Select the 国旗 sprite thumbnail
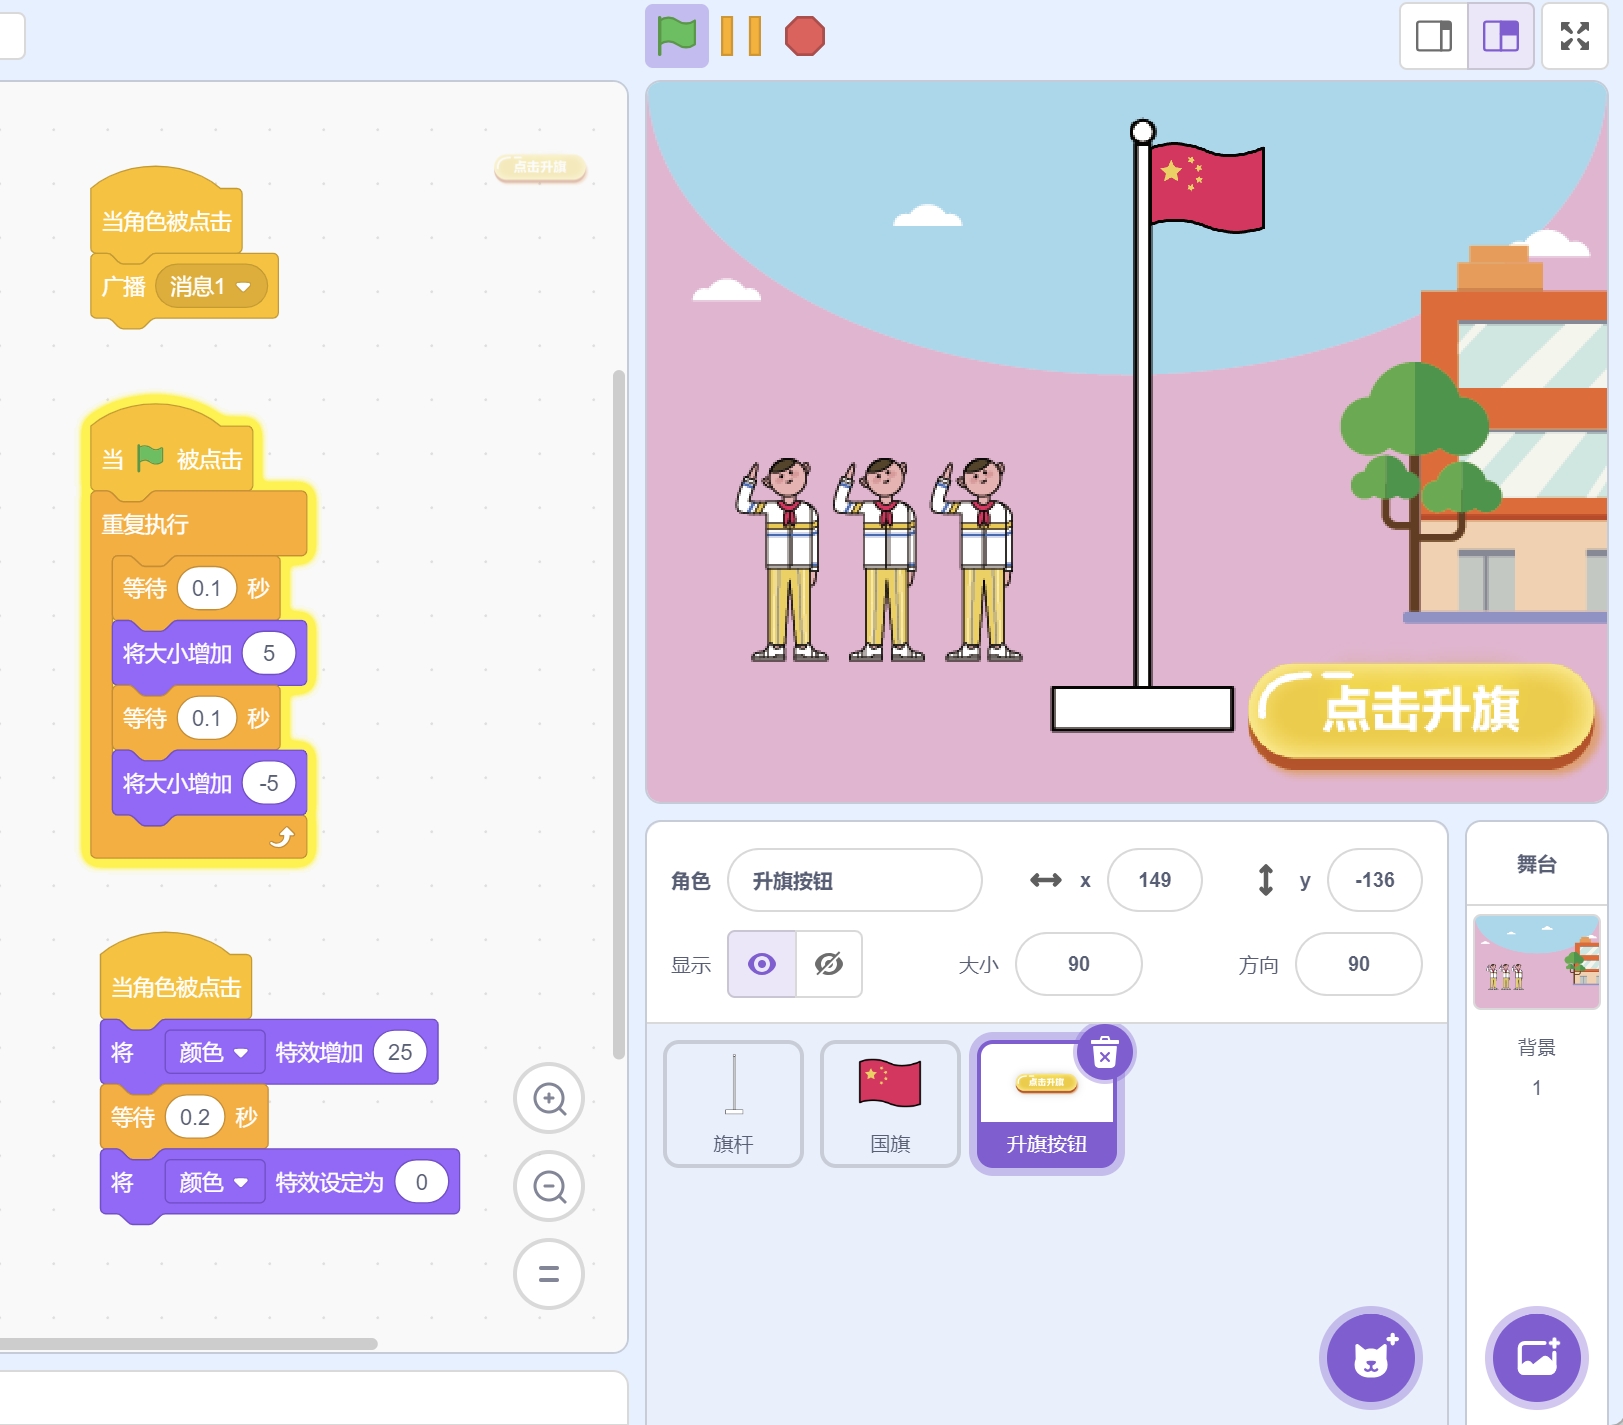This screenshot has height=1425, width=1623. click(x=890, y=1103)
